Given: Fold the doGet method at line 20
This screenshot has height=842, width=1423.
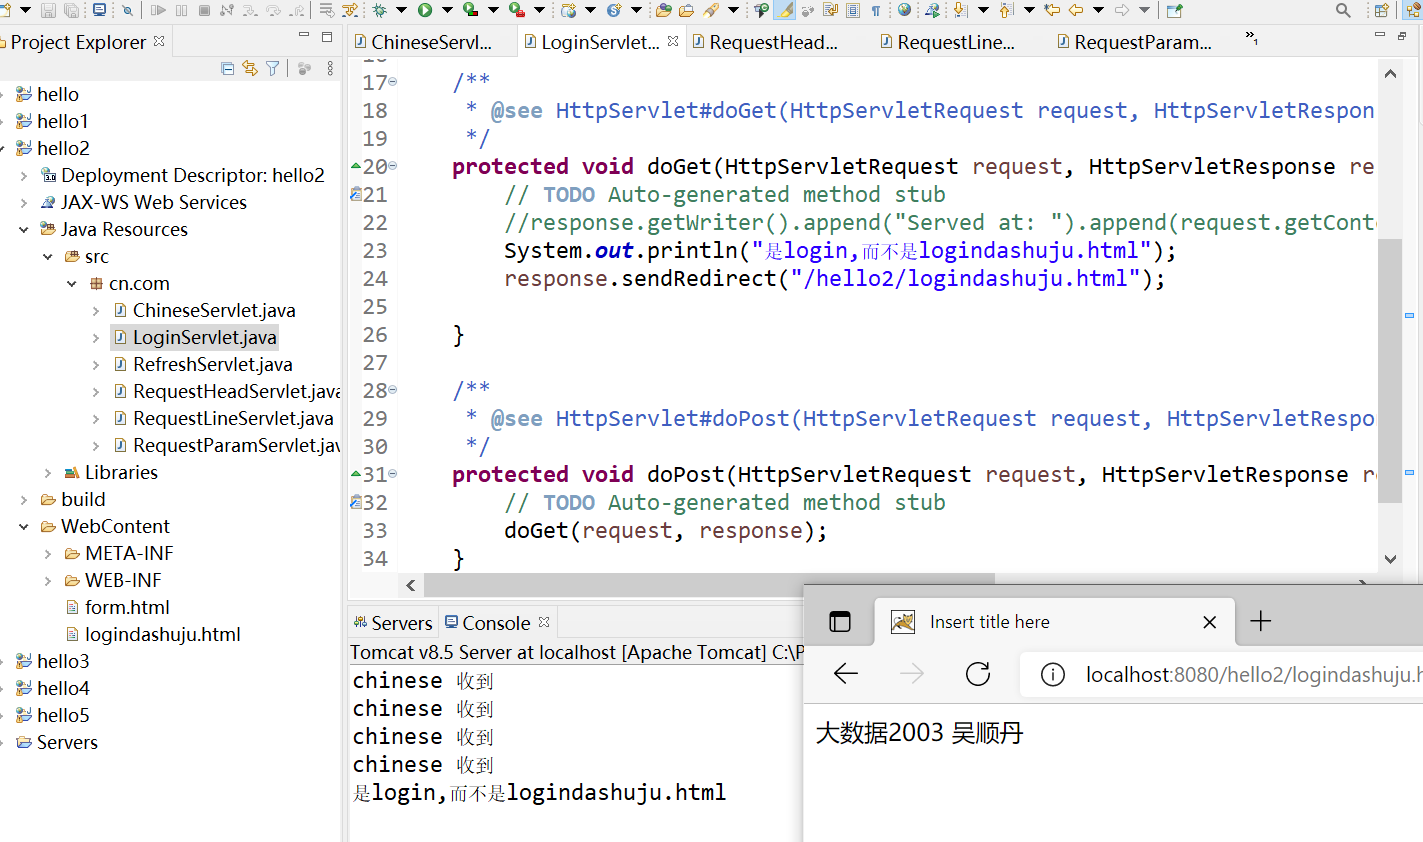Looking at the screenshot, I should 393,166.
